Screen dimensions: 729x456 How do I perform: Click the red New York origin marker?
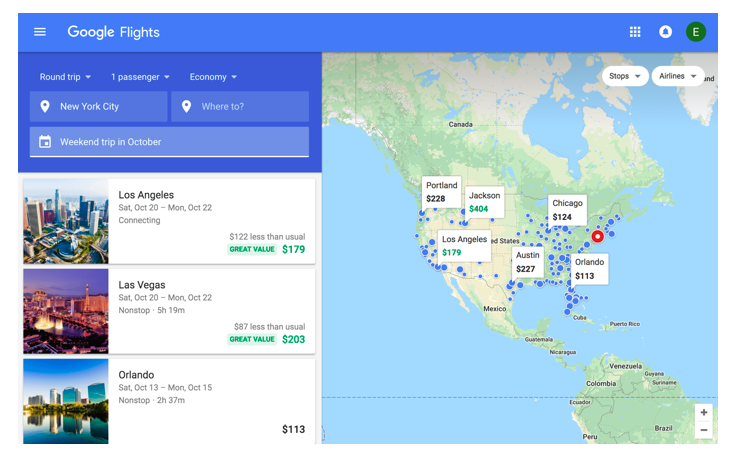[598, 237]
